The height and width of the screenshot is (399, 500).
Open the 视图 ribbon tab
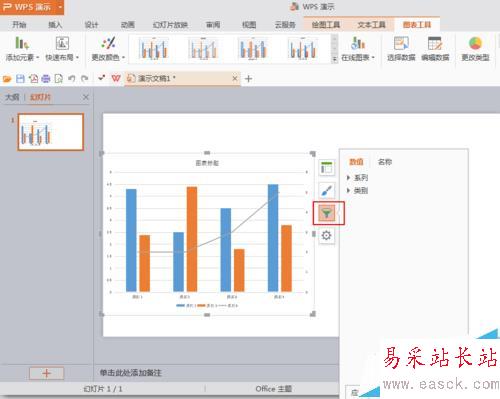[x=249, y=25]
